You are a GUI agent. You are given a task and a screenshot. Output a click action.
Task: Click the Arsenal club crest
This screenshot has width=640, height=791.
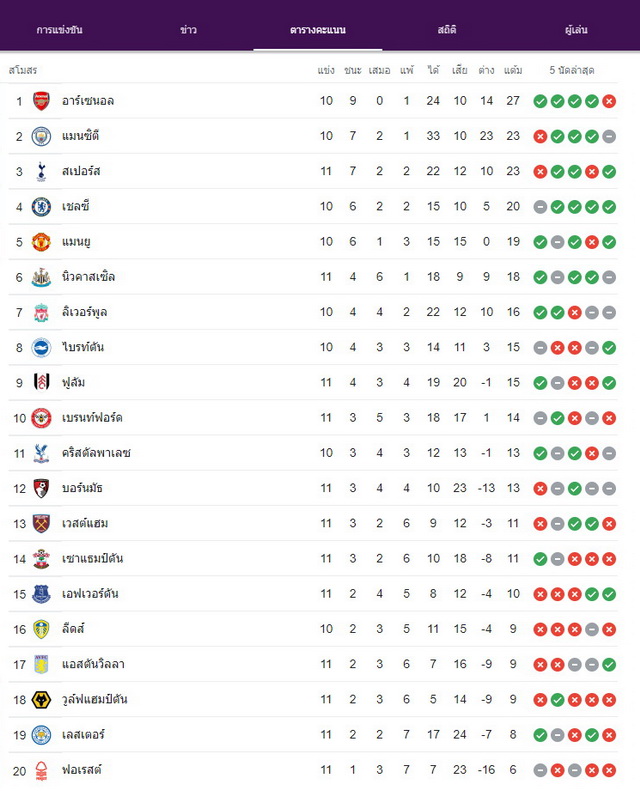[x=41, y=101]
